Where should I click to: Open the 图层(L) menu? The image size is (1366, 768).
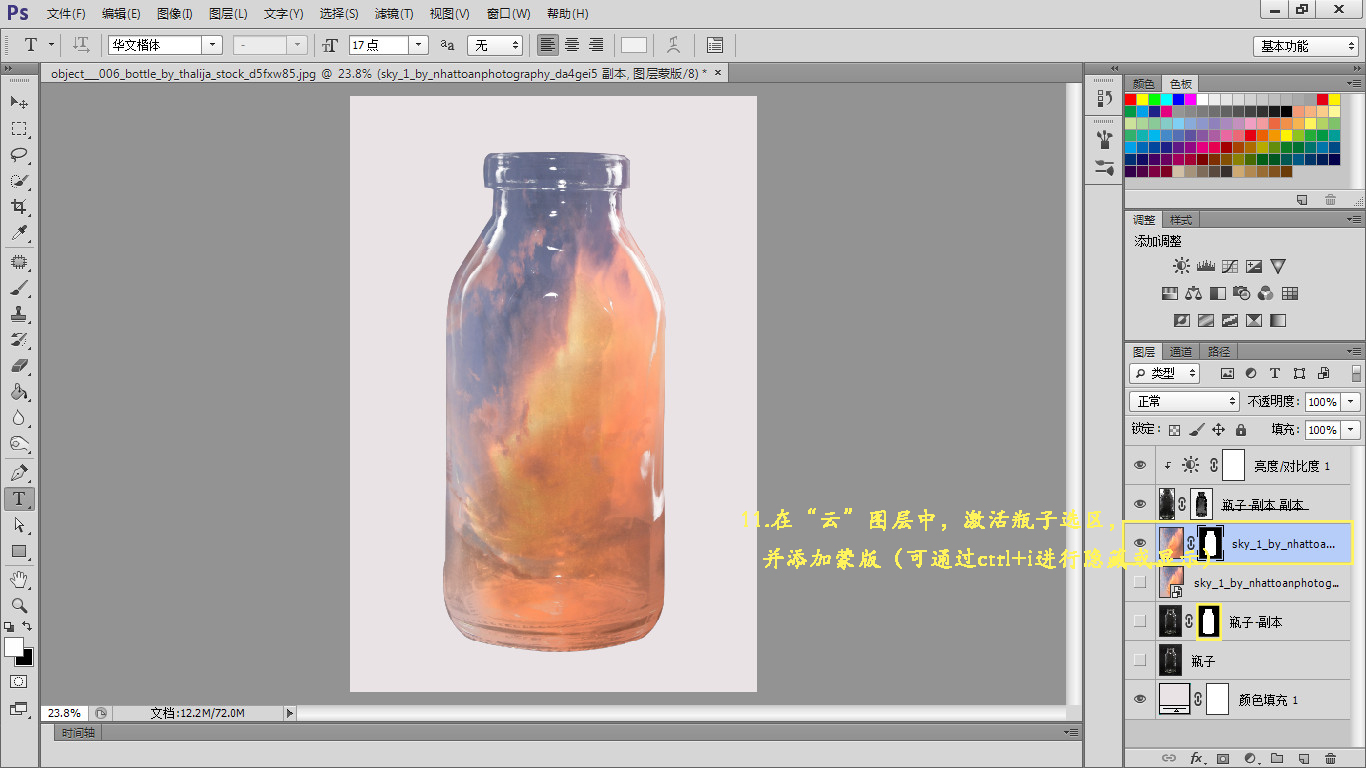point(228,14)
